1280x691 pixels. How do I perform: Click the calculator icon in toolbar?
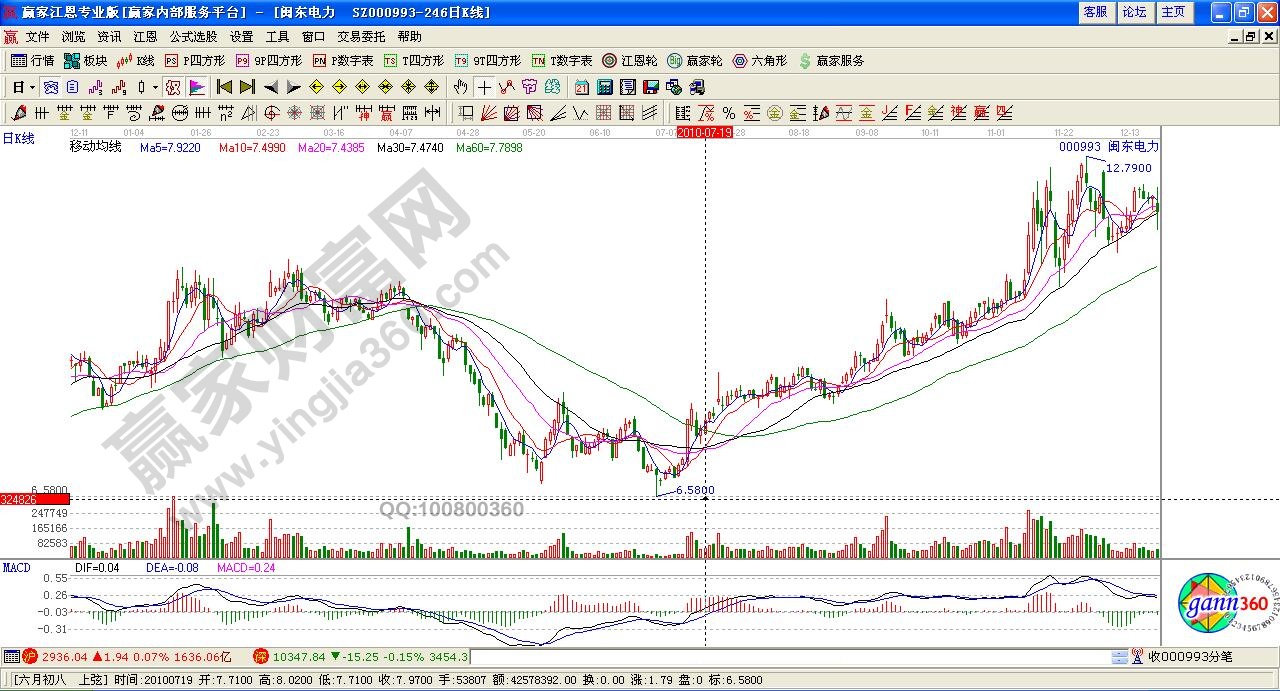(604, 87)
